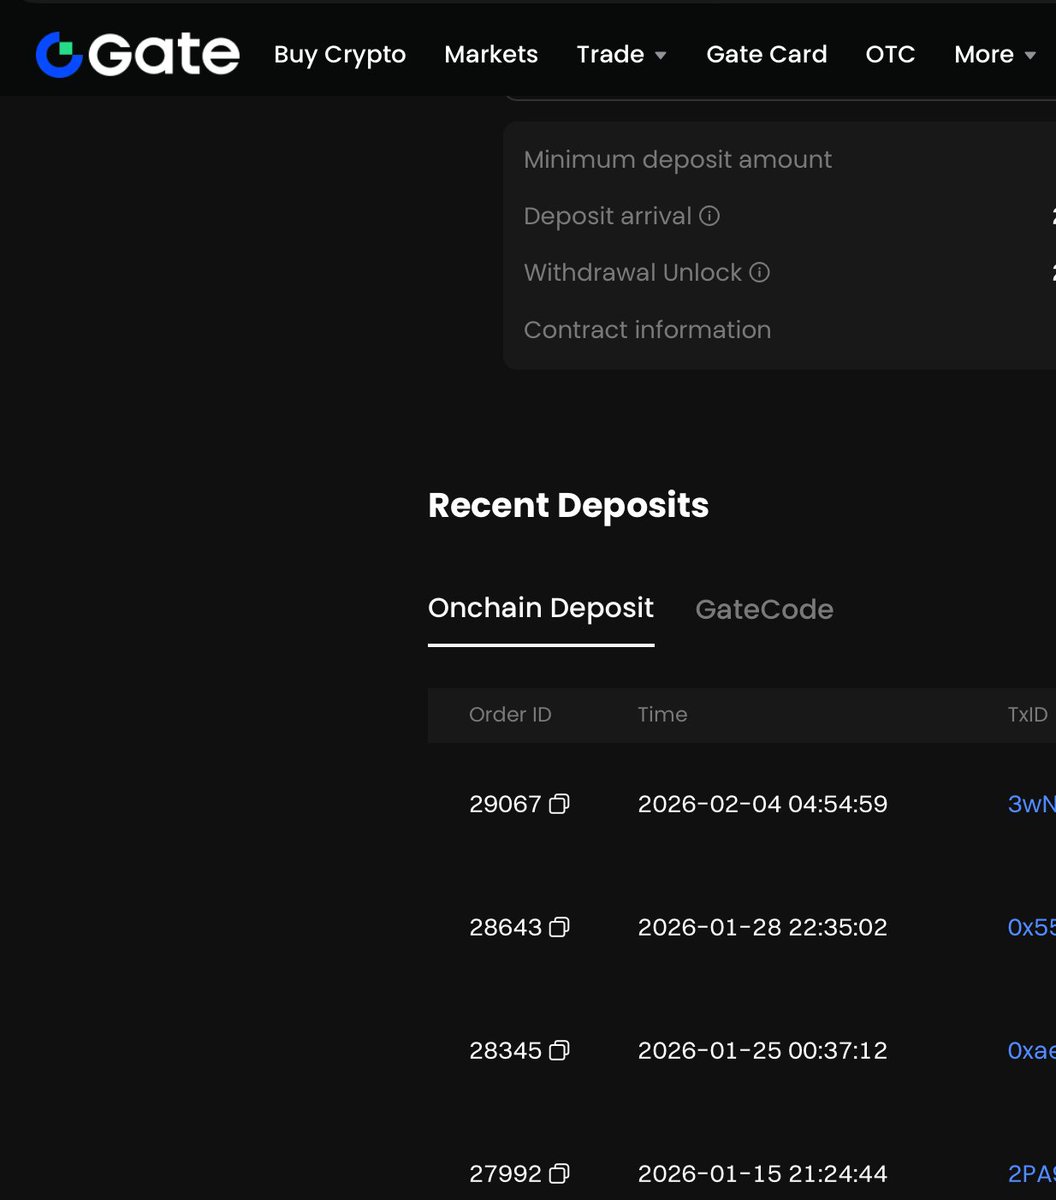Click the Deposit arrival label

point(608,216)
